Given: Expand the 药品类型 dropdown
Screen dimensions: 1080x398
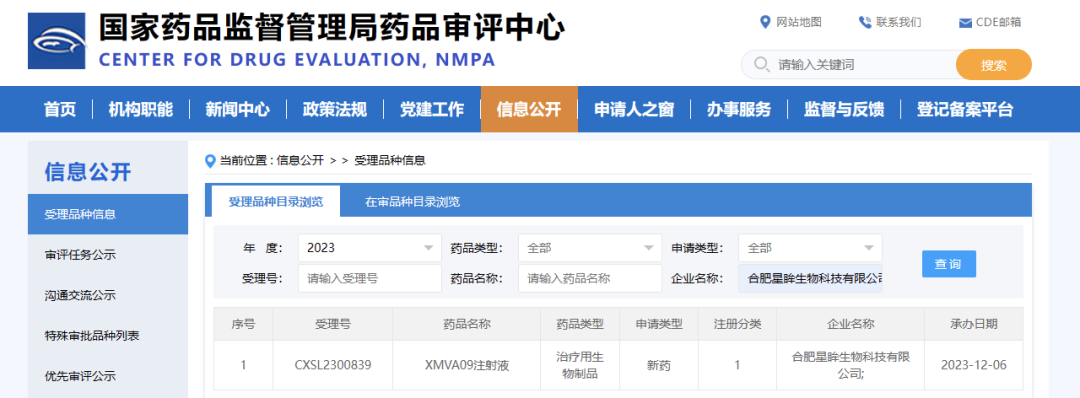Looking at the screenshot, I should [590, 248].
